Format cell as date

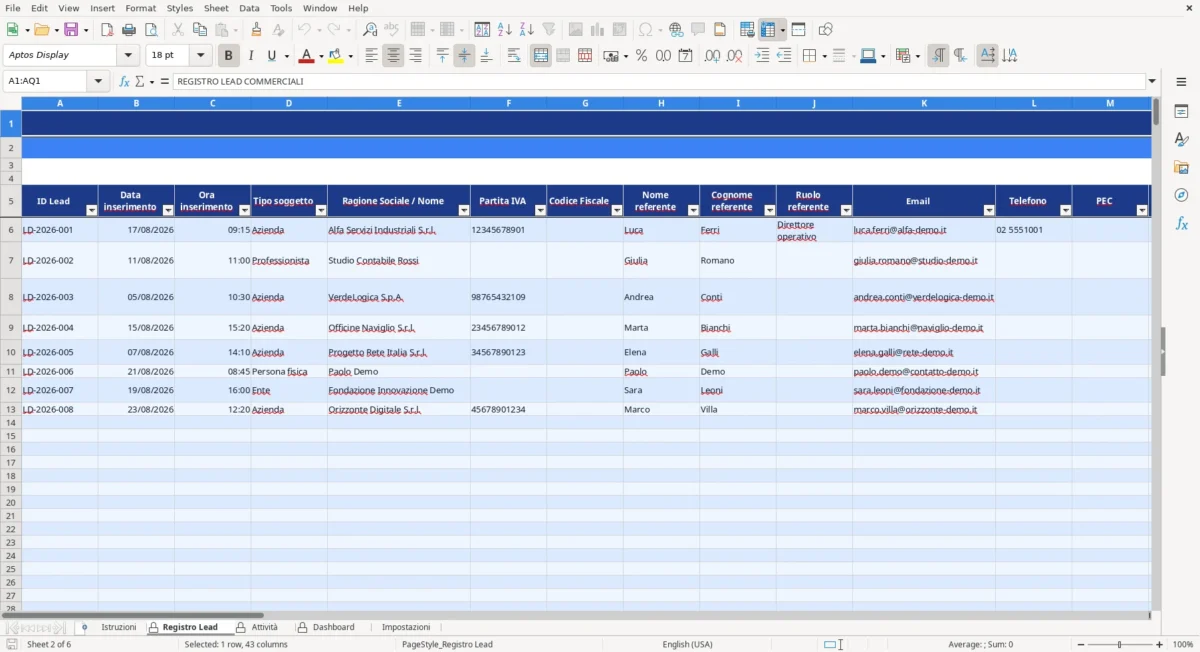coord(686,56)
